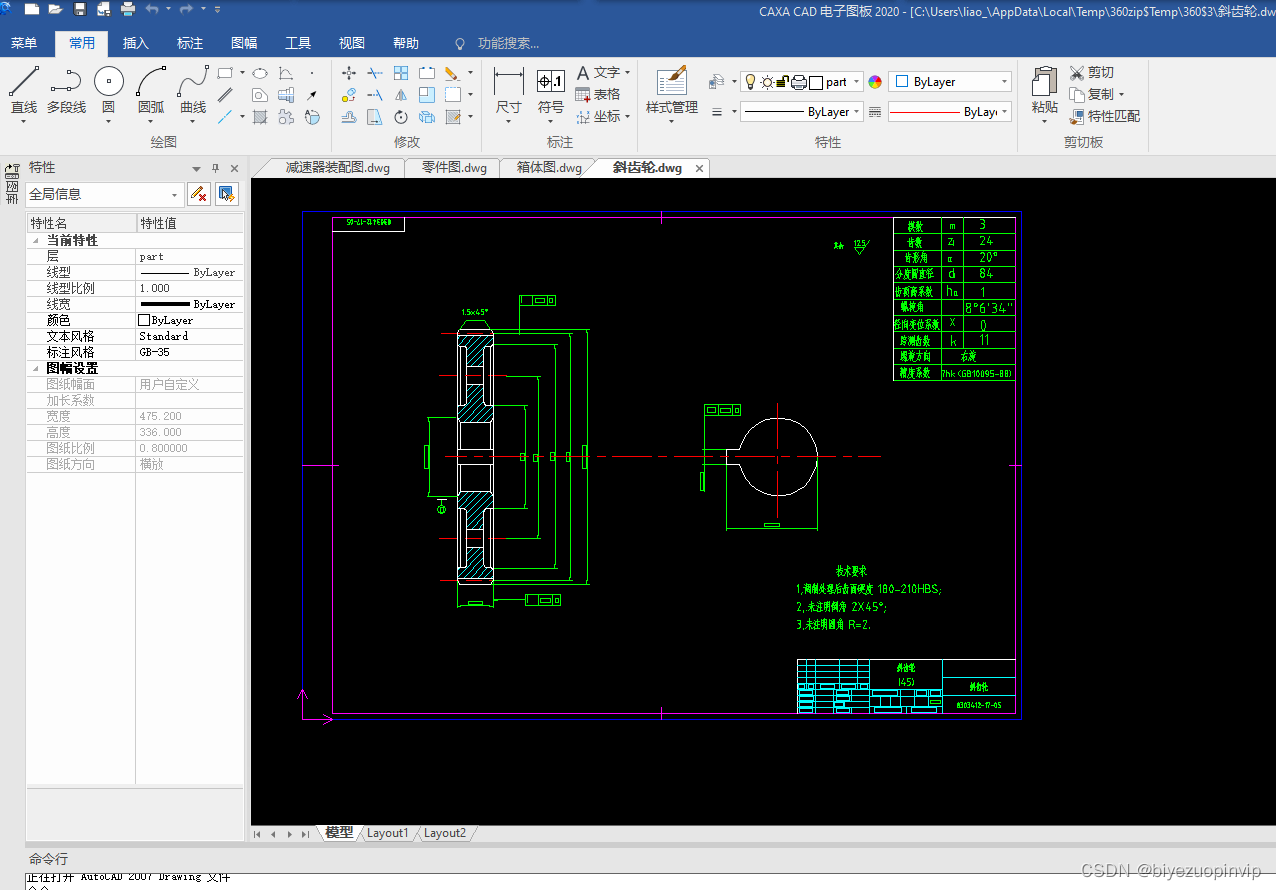1276x890 pixels.
Task: Choose the rectangle drawing tool
Action: (x=226, y=73)
